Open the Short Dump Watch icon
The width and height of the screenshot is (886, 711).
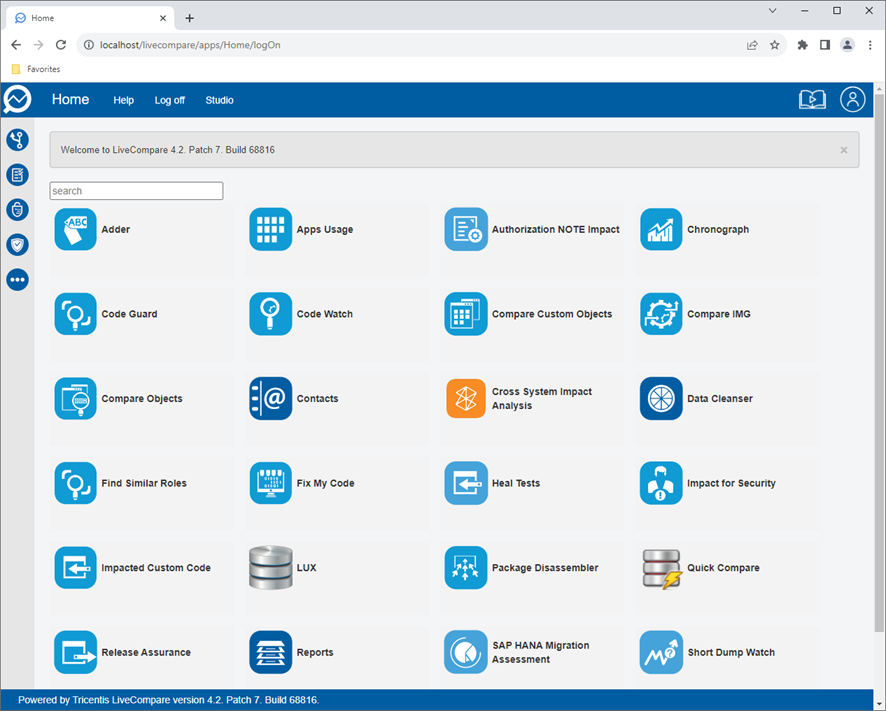click(x=661, y=652)
